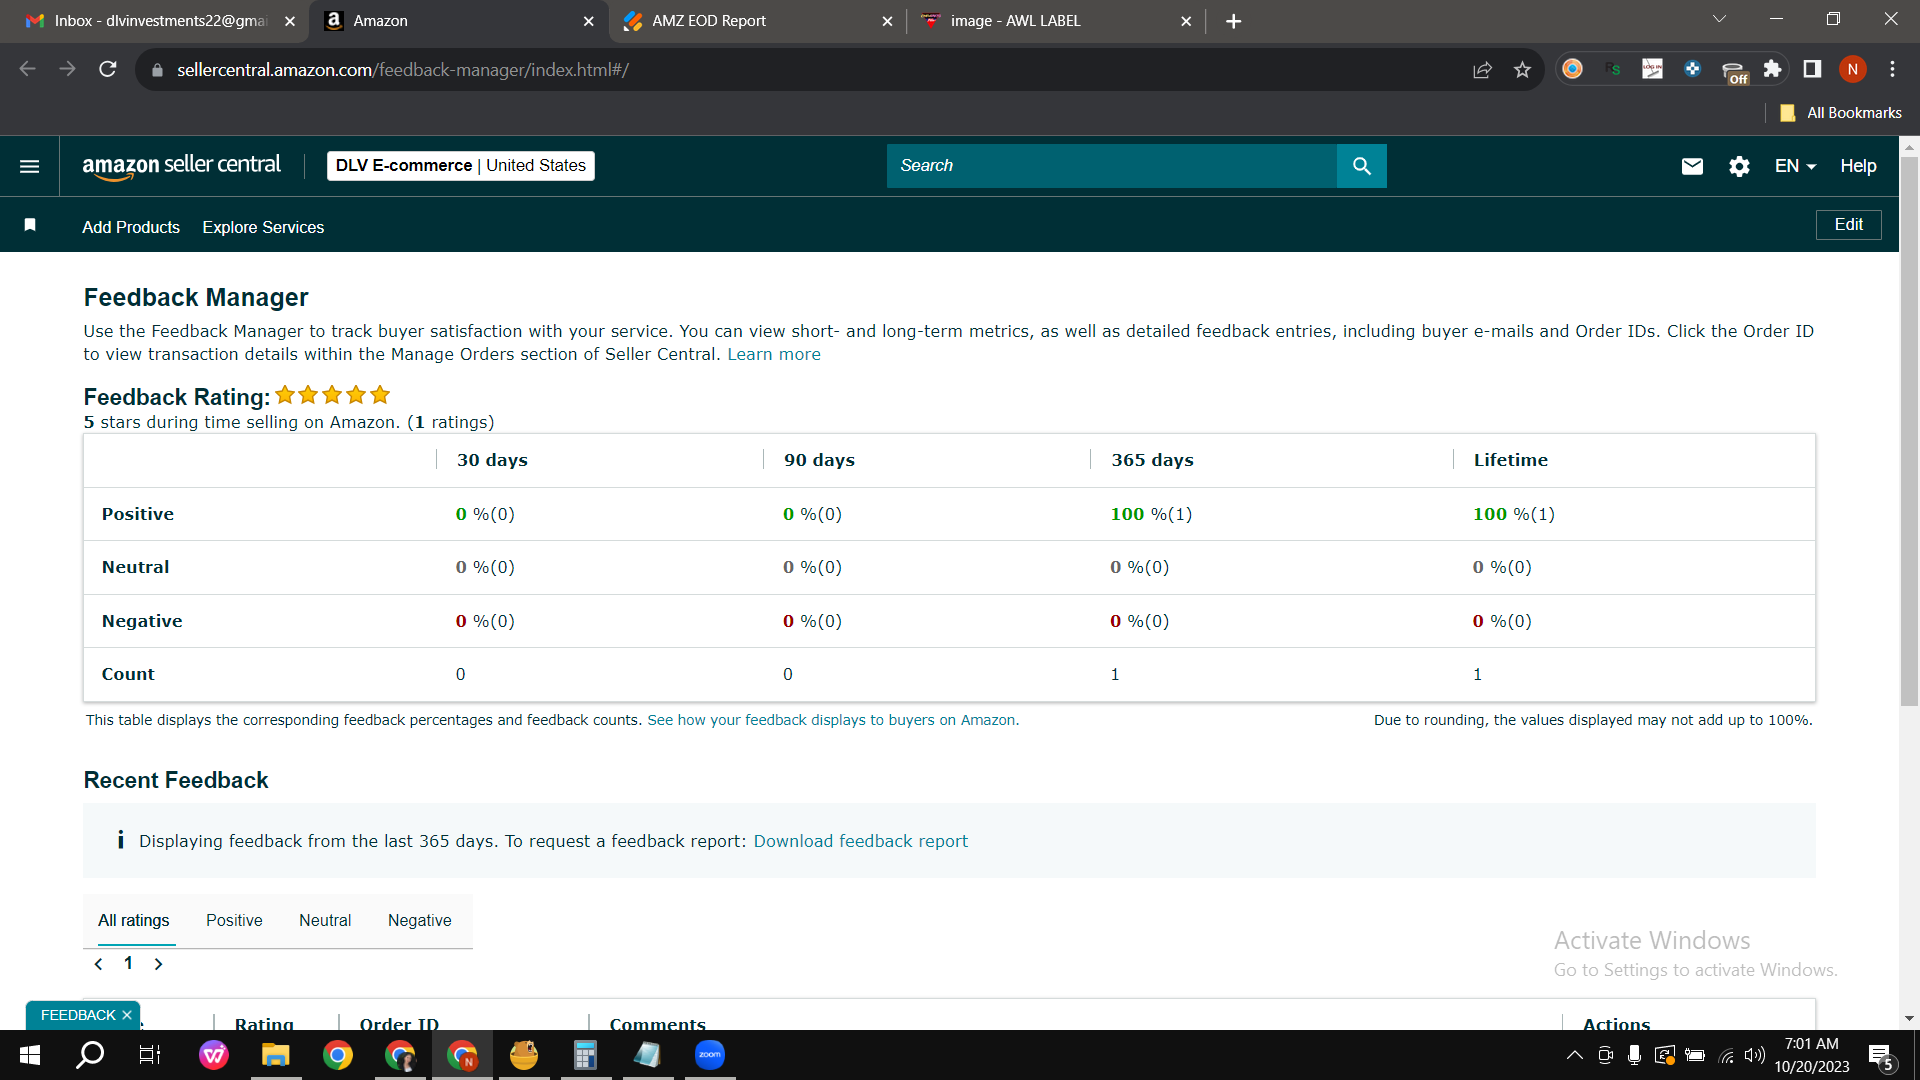Screen dimensions: 1920x1080
Task: Open the DLV E-commerce account switcher
Action: tap(461, 166)
